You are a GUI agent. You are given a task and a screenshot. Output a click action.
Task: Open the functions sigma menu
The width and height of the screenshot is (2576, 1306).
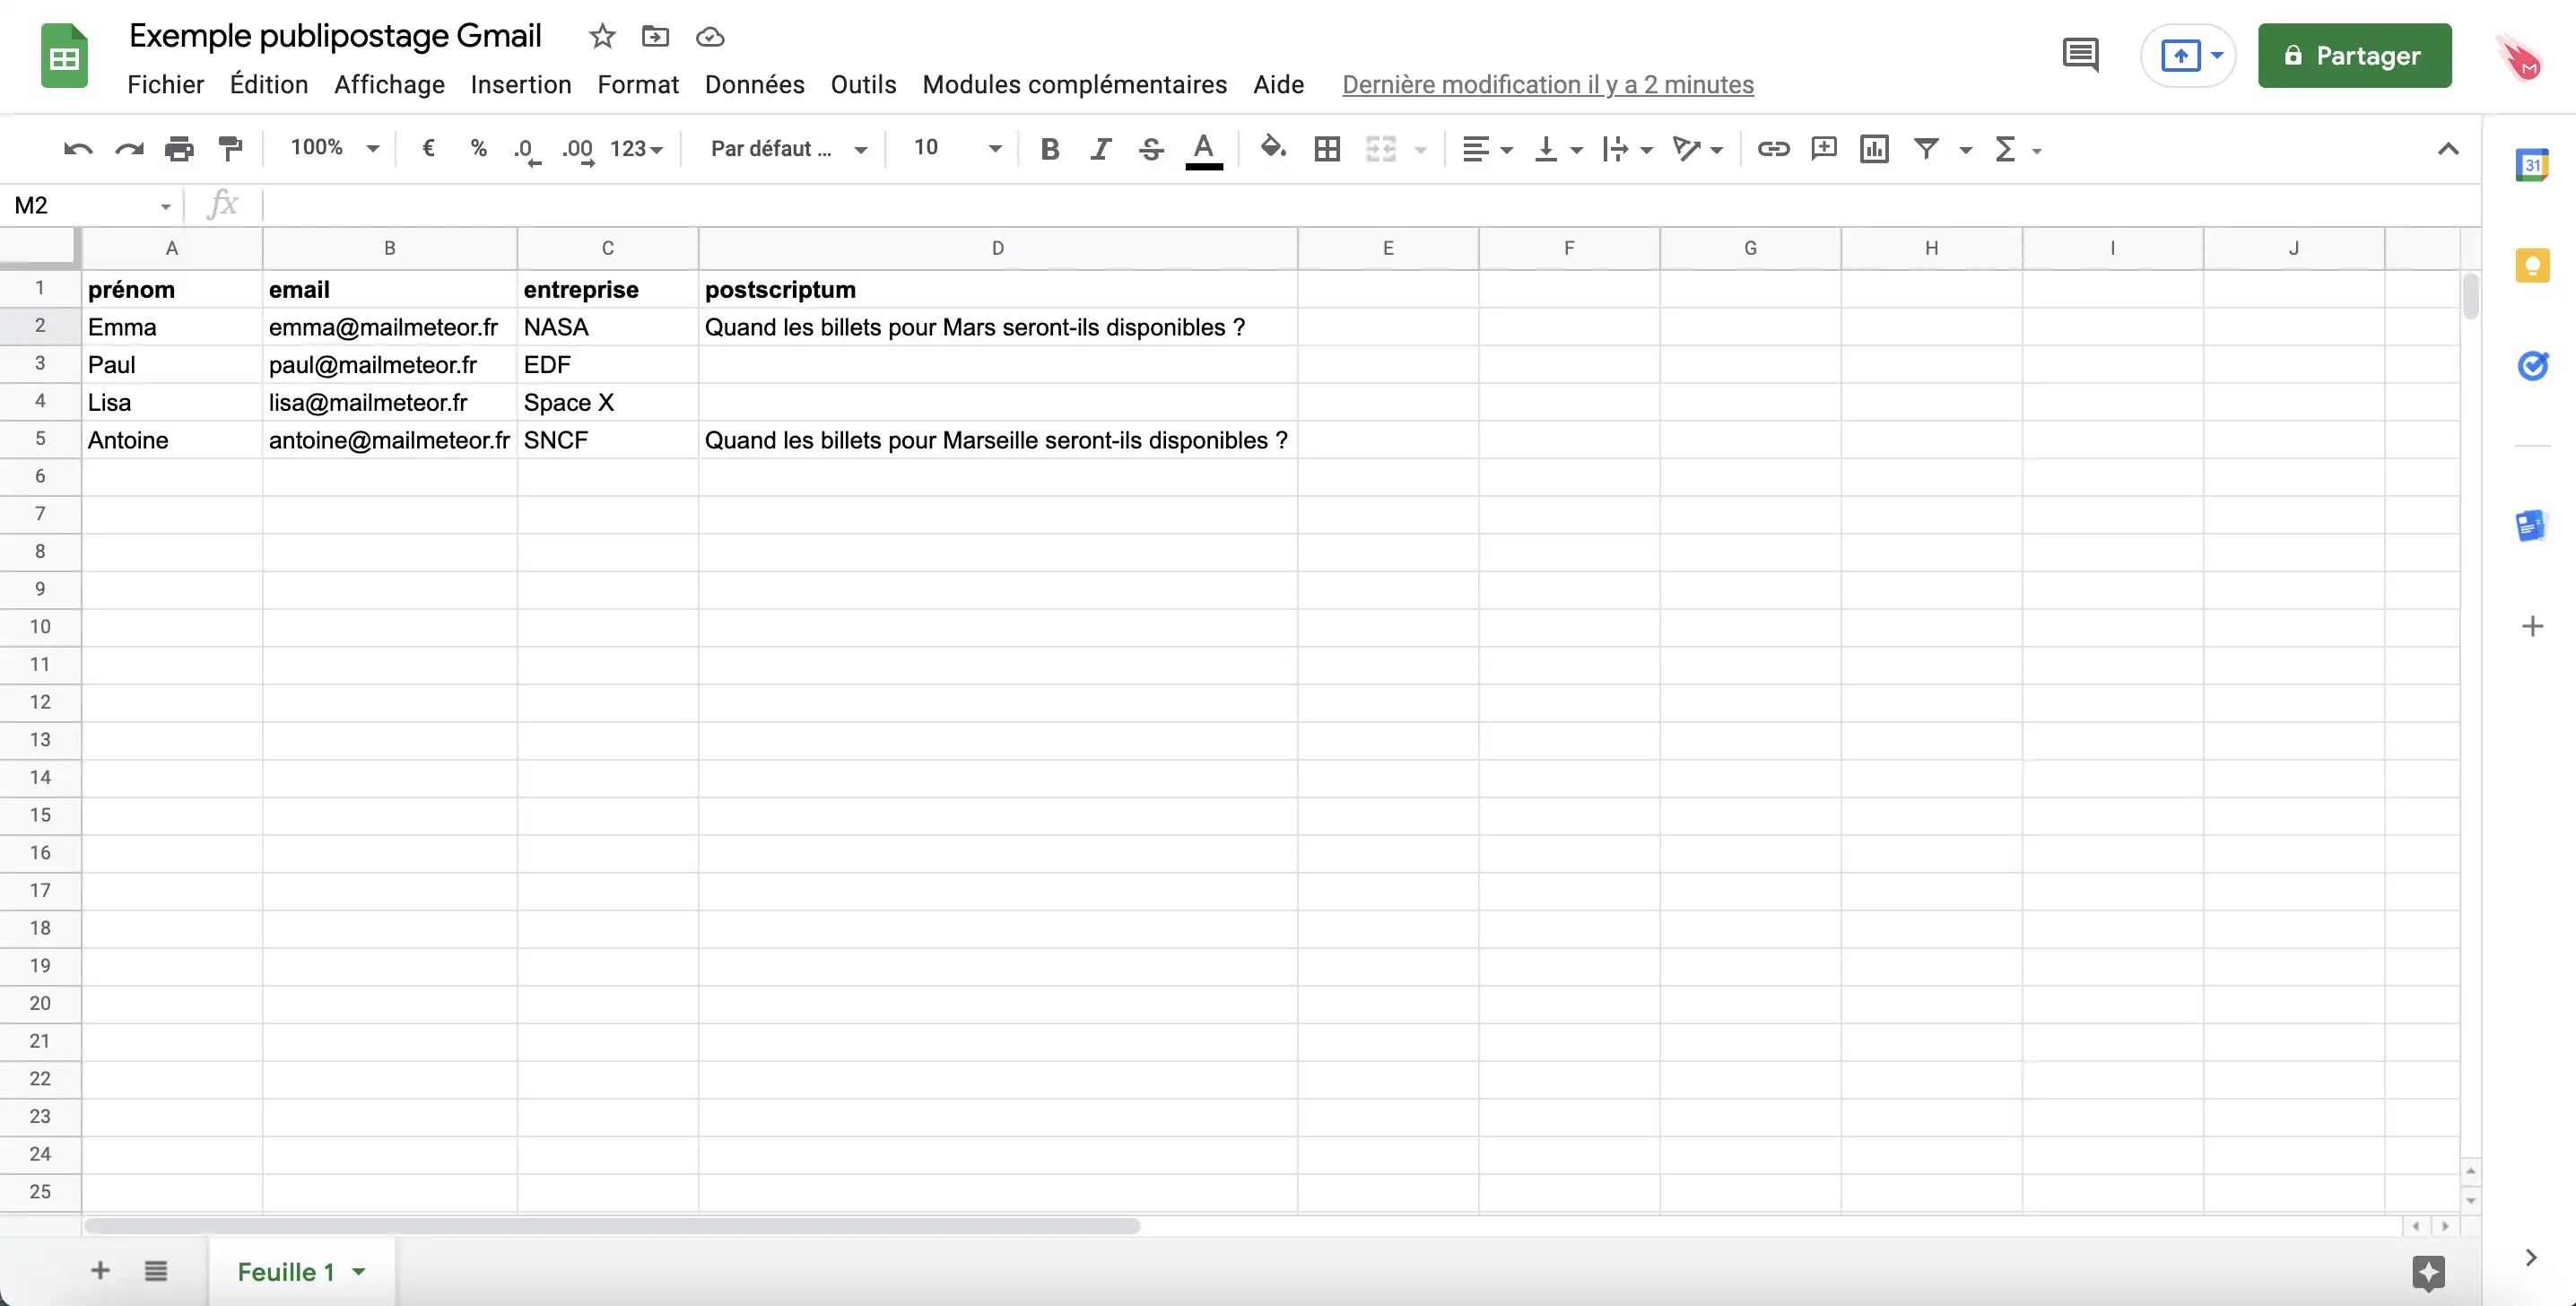coord(2017,149)
